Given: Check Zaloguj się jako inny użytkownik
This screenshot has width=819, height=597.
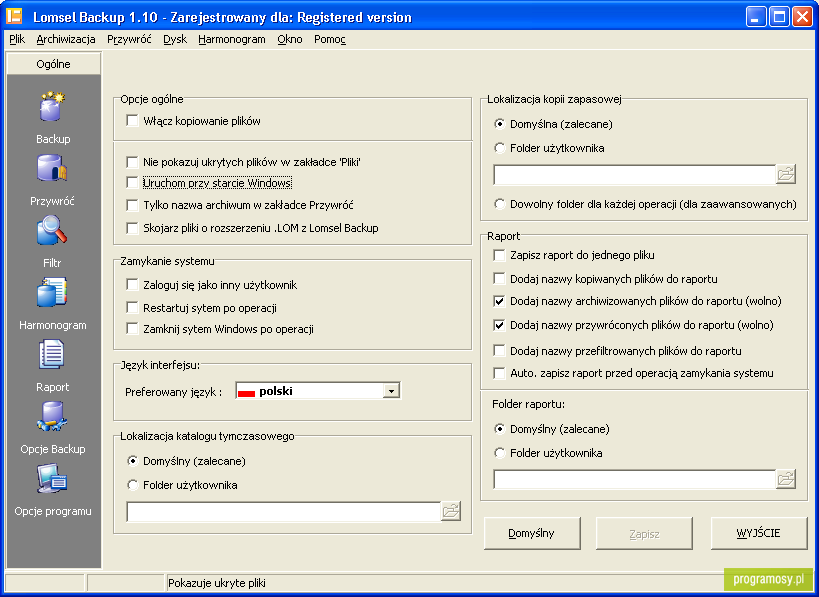Looking at the screenshot, I should (x=132, y=285).
